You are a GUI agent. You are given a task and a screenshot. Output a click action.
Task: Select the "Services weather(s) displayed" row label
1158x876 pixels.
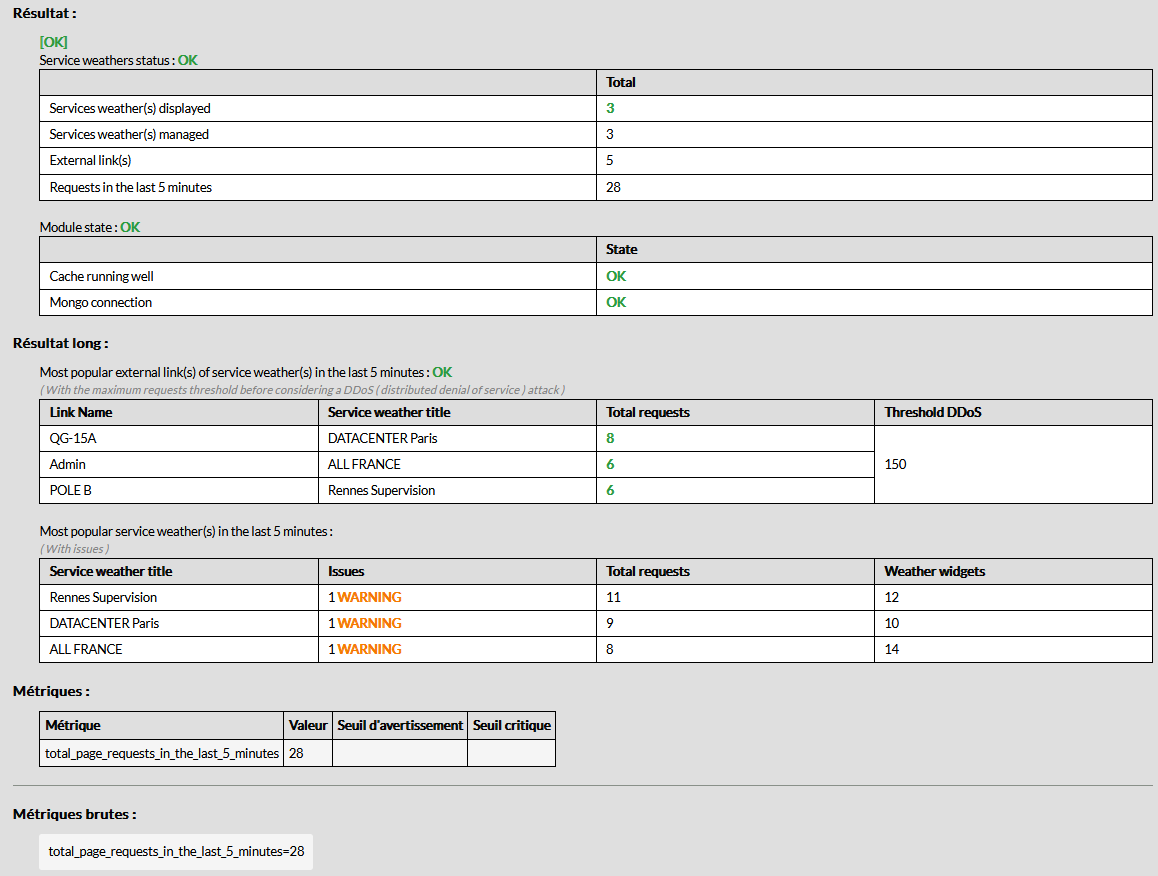click(130, 108)
